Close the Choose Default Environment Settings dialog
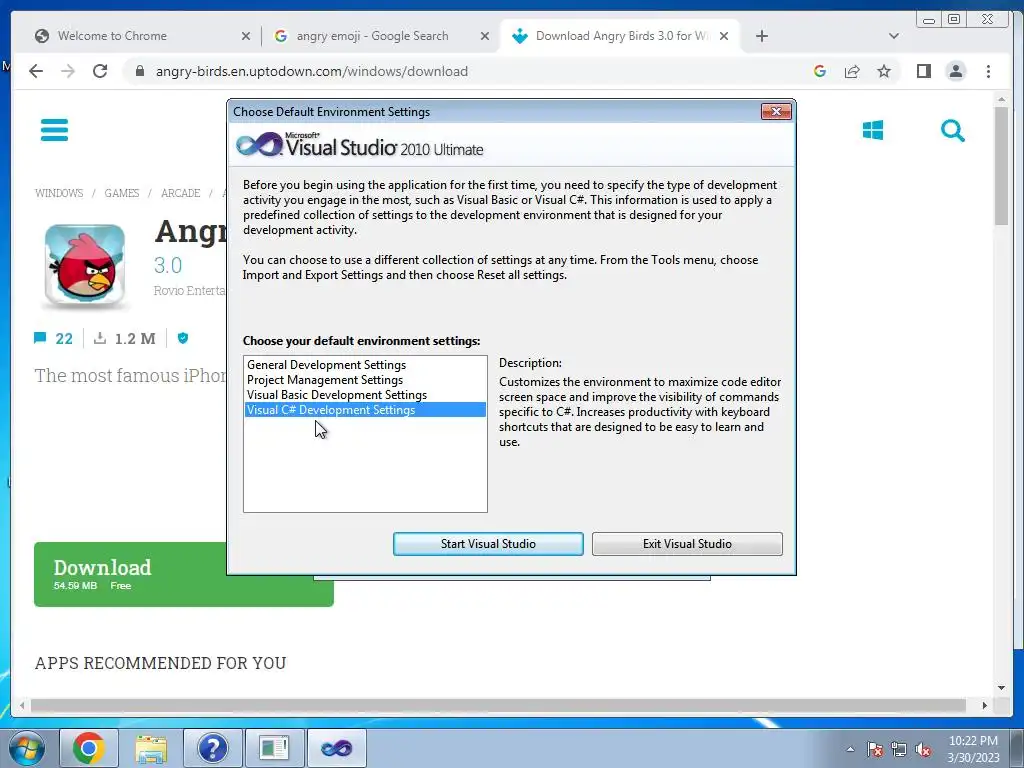This screenshot has height=768, width=1024. point(776,112)
